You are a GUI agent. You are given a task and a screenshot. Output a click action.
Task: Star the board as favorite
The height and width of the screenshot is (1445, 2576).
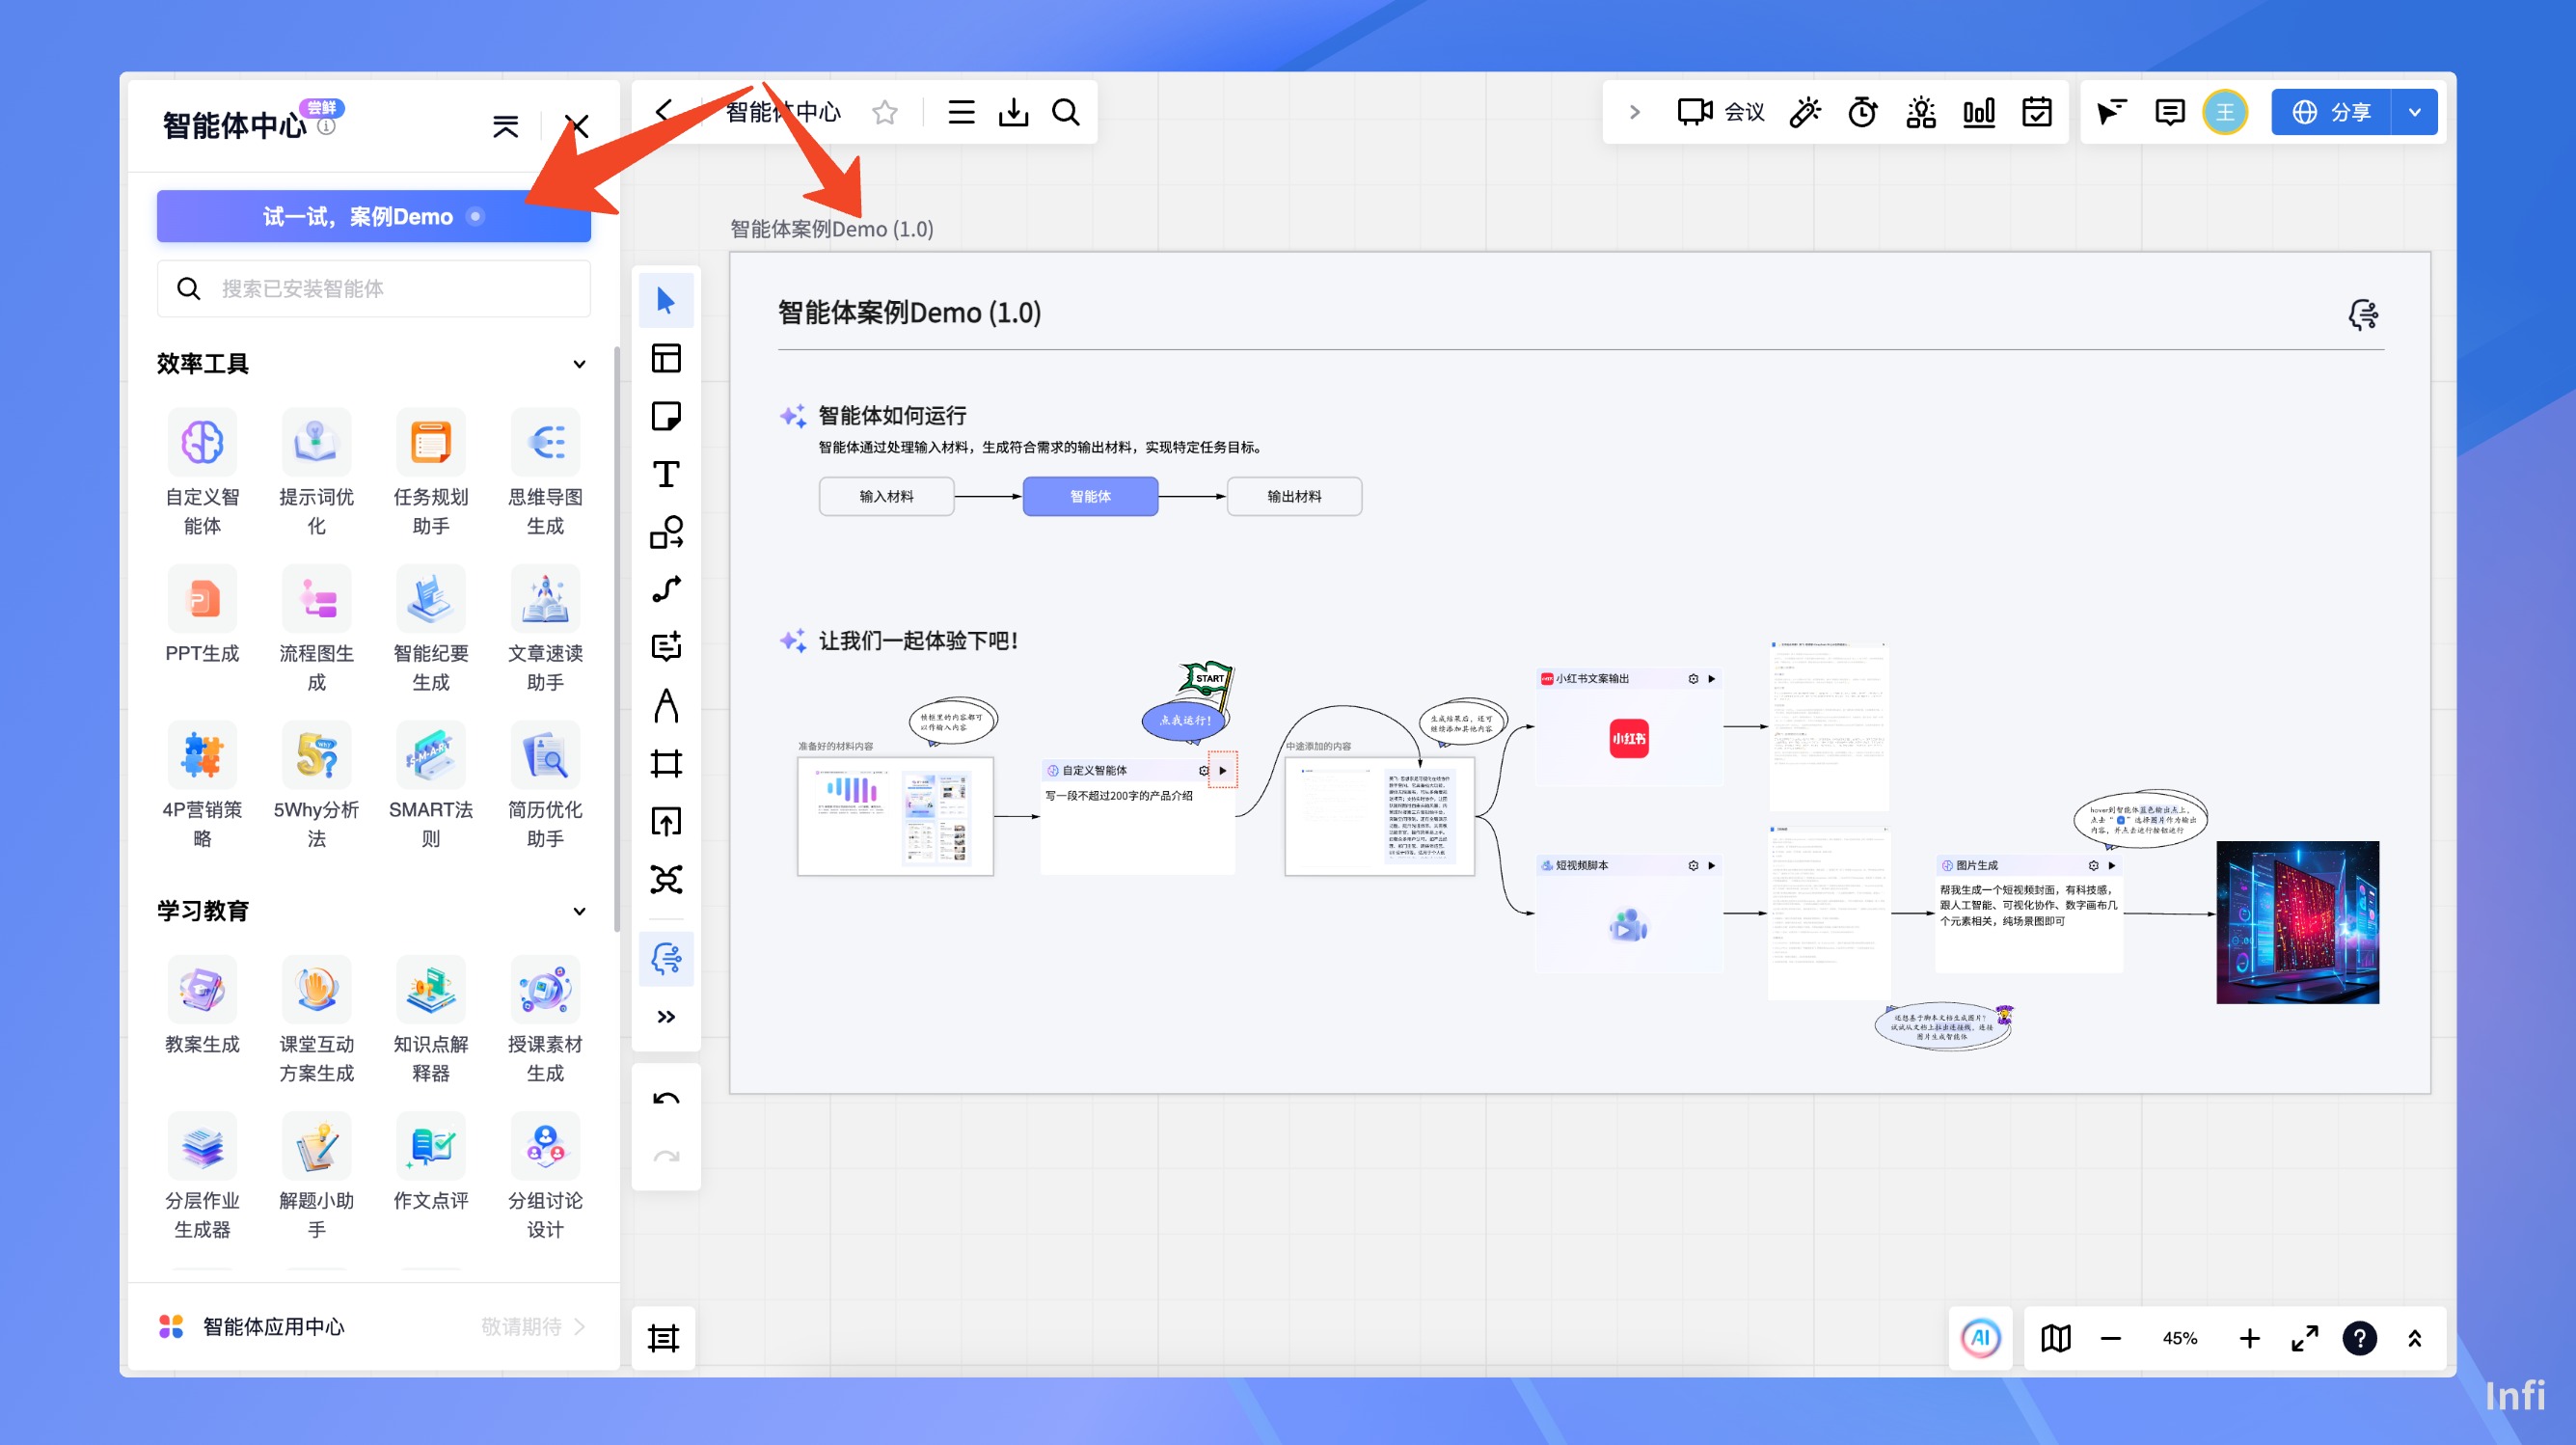tap(884, 112)
